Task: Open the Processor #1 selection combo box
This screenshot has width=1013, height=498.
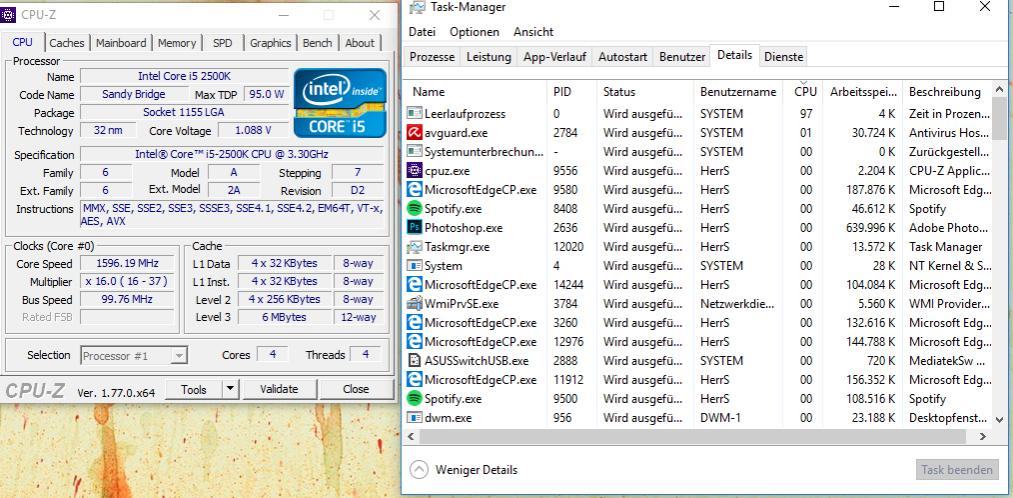Action: [x=134, y=356]
